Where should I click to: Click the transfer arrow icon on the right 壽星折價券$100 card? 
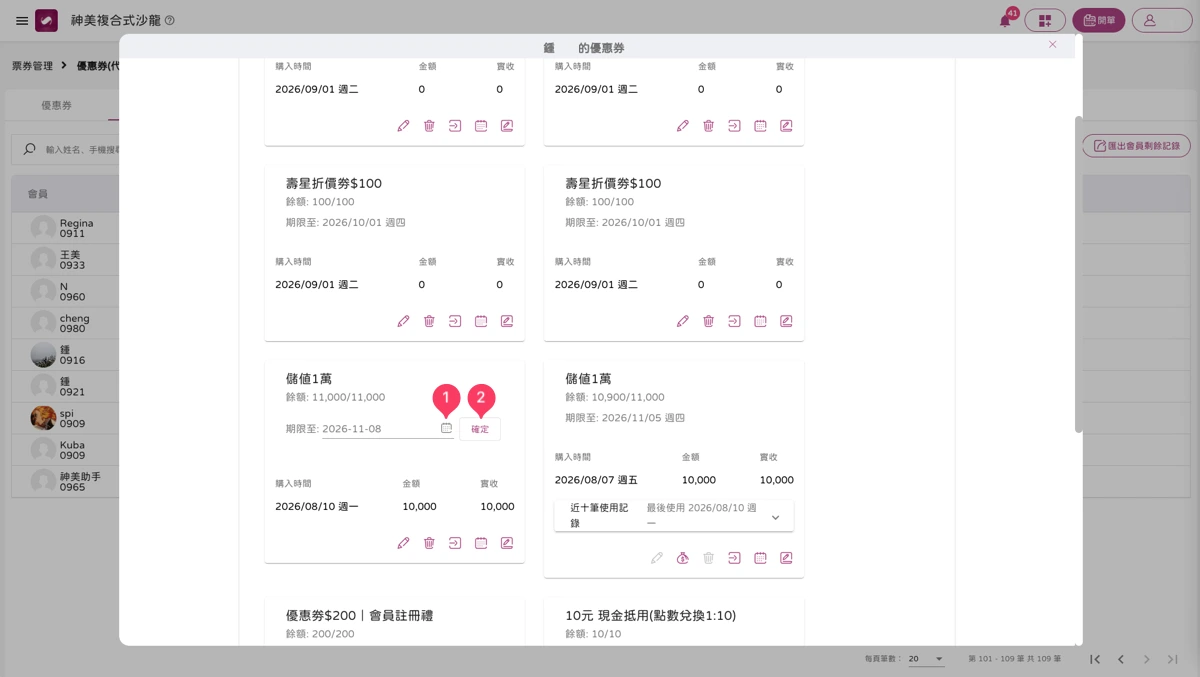(x=734, y=321)
